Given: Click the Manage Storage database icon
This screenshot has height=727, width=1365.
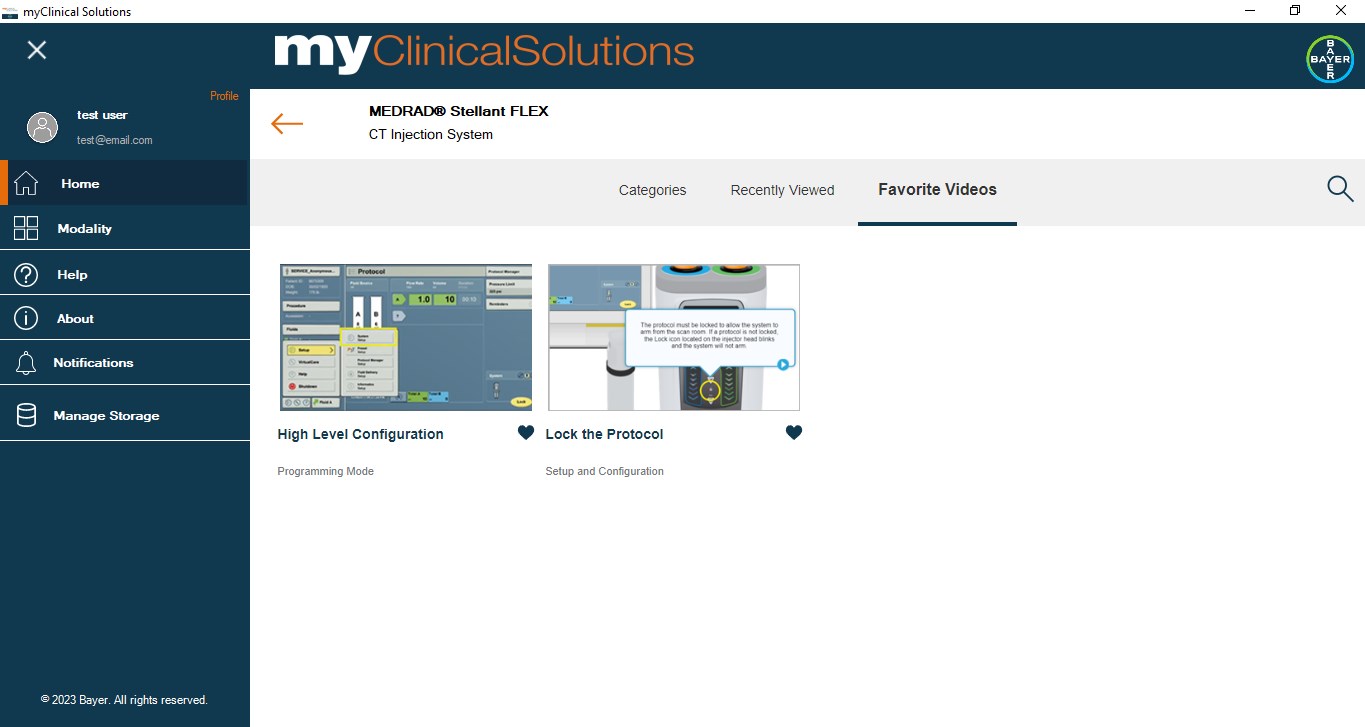Looking at the screenshot, I should pyautogui.click(x=26, y=415).
